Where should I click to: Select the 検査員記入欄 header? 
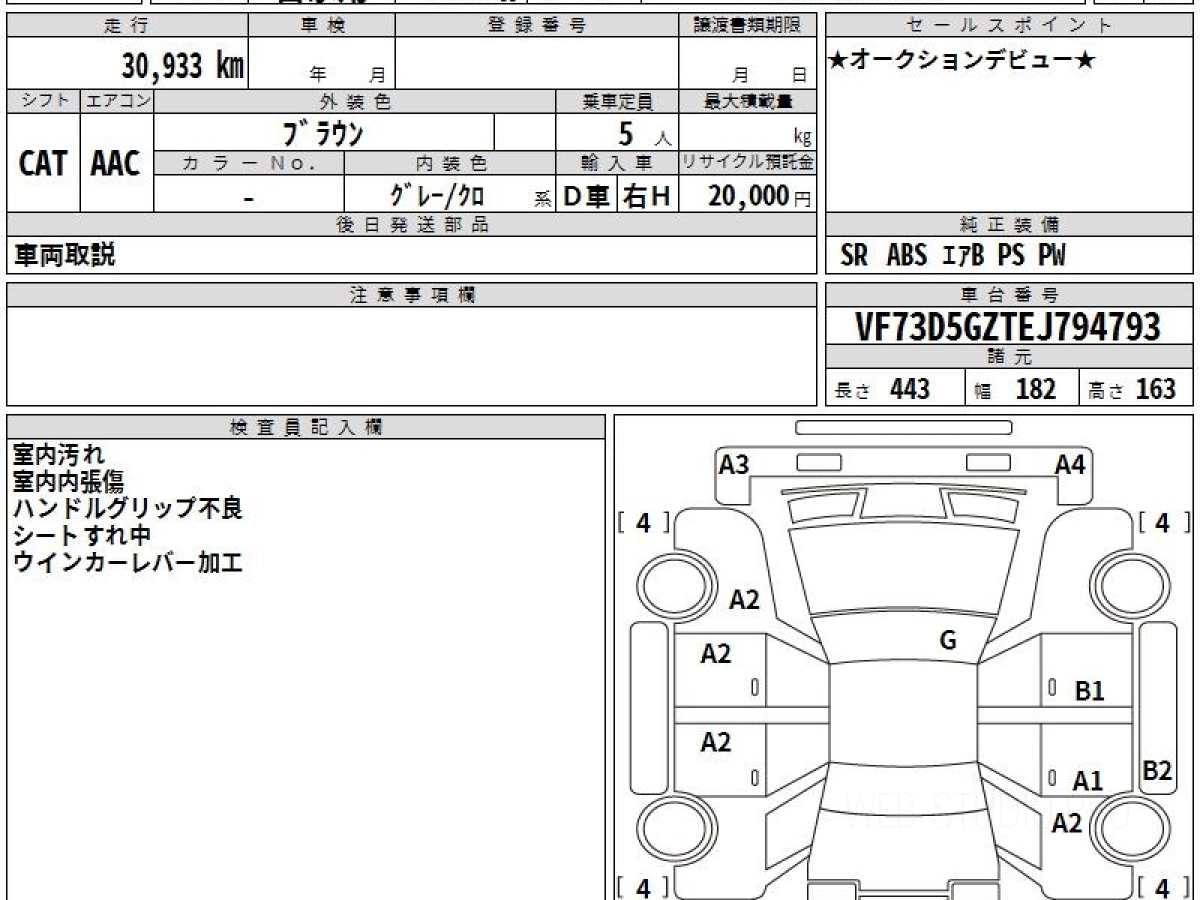(306, 427)
